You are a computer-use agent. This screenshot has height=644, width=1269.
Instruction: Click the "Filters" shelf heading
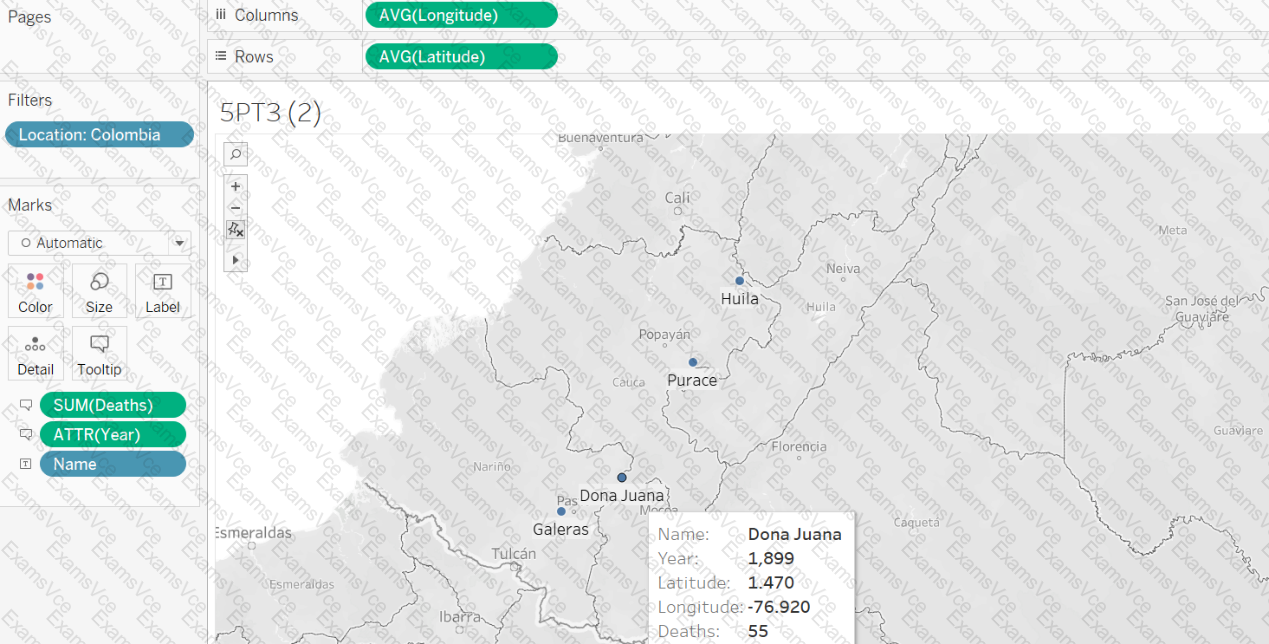pos(30,100)
